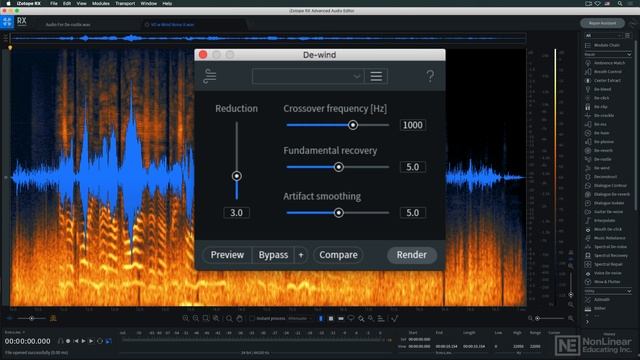Open the Voice De-noise module
The width and height of the screenshot is (640, 360).
(607, 273)
